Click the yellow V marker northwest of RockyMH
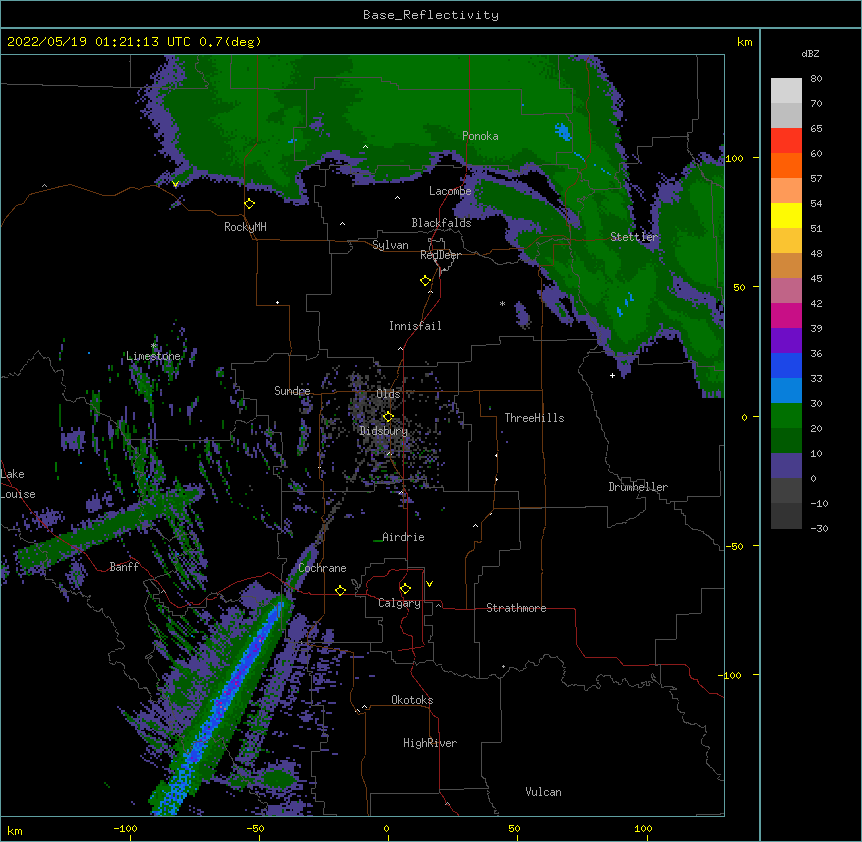Screen dimensions: 862x842 pyautogui.click(x=175, y=184)
